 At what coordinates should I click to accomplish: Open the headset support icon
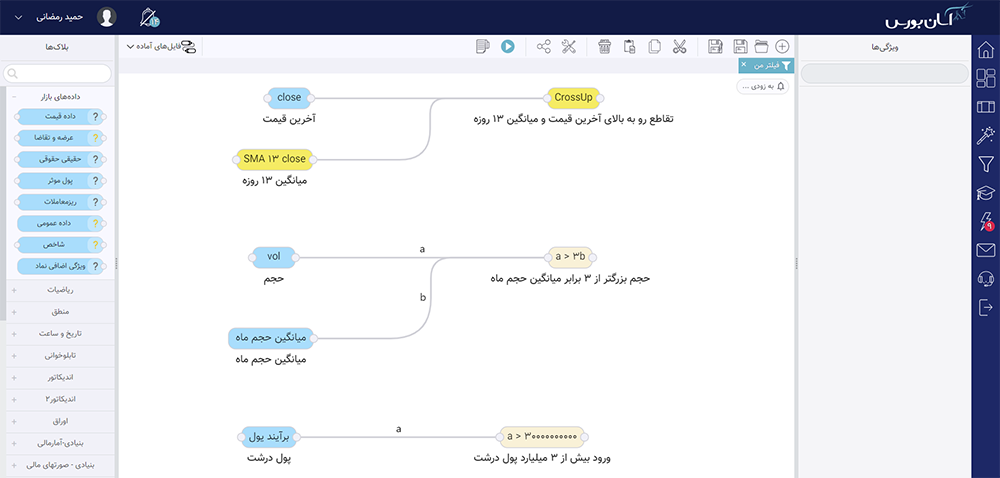pyautogui.click(x=985, y=279)
